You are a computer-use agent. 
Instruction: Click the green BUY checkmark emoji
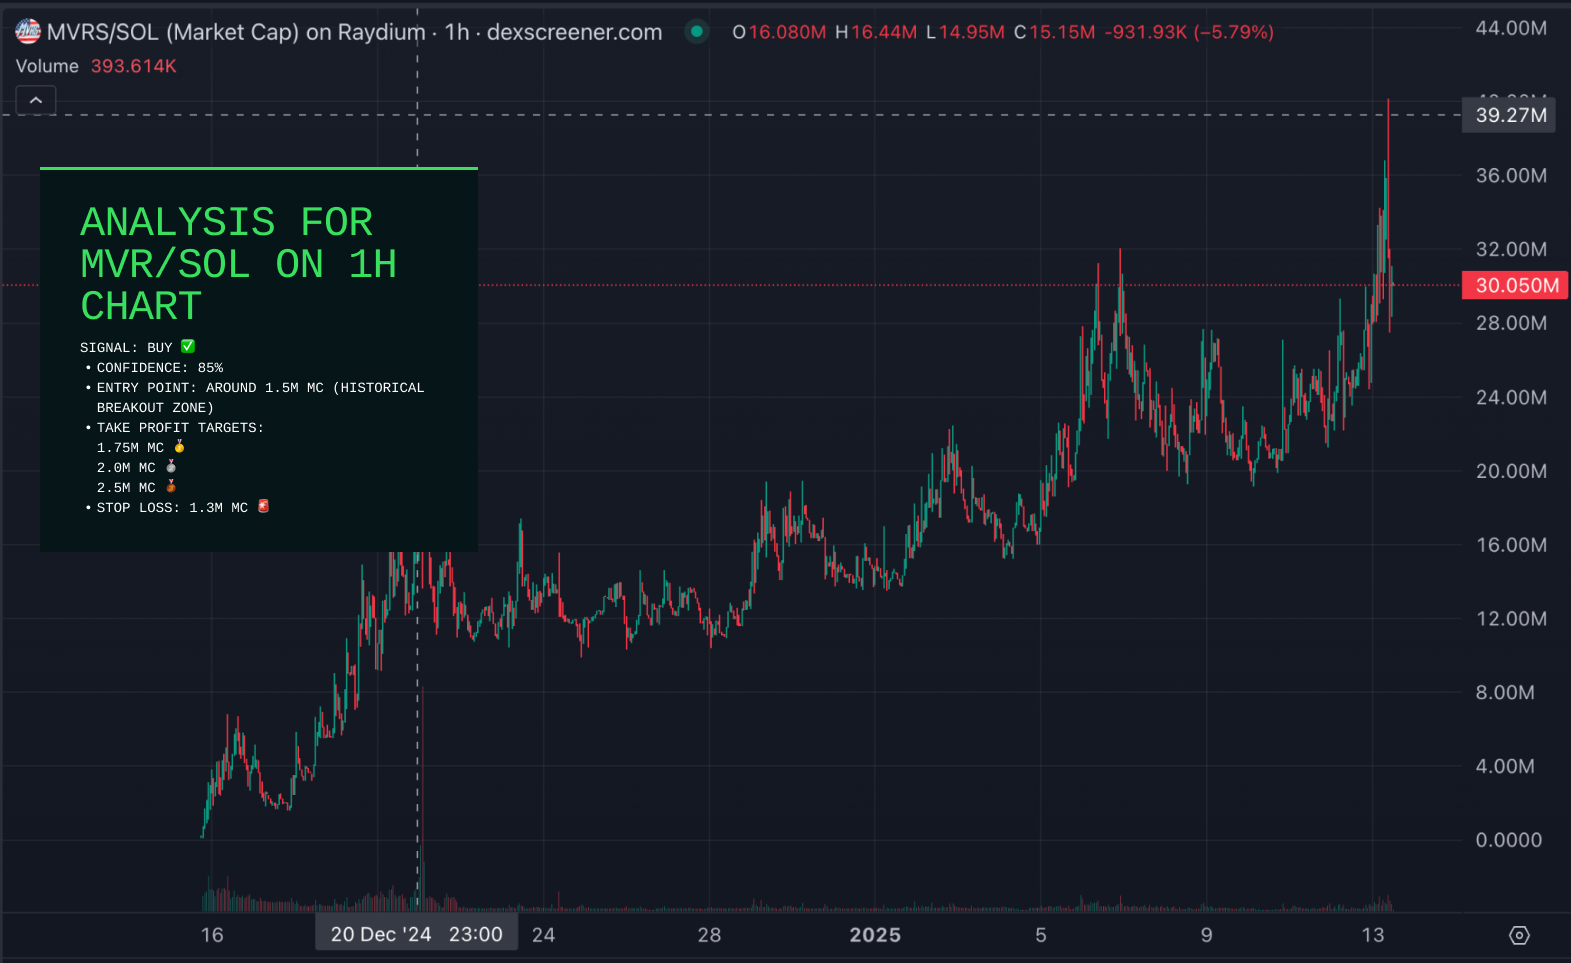188,347
